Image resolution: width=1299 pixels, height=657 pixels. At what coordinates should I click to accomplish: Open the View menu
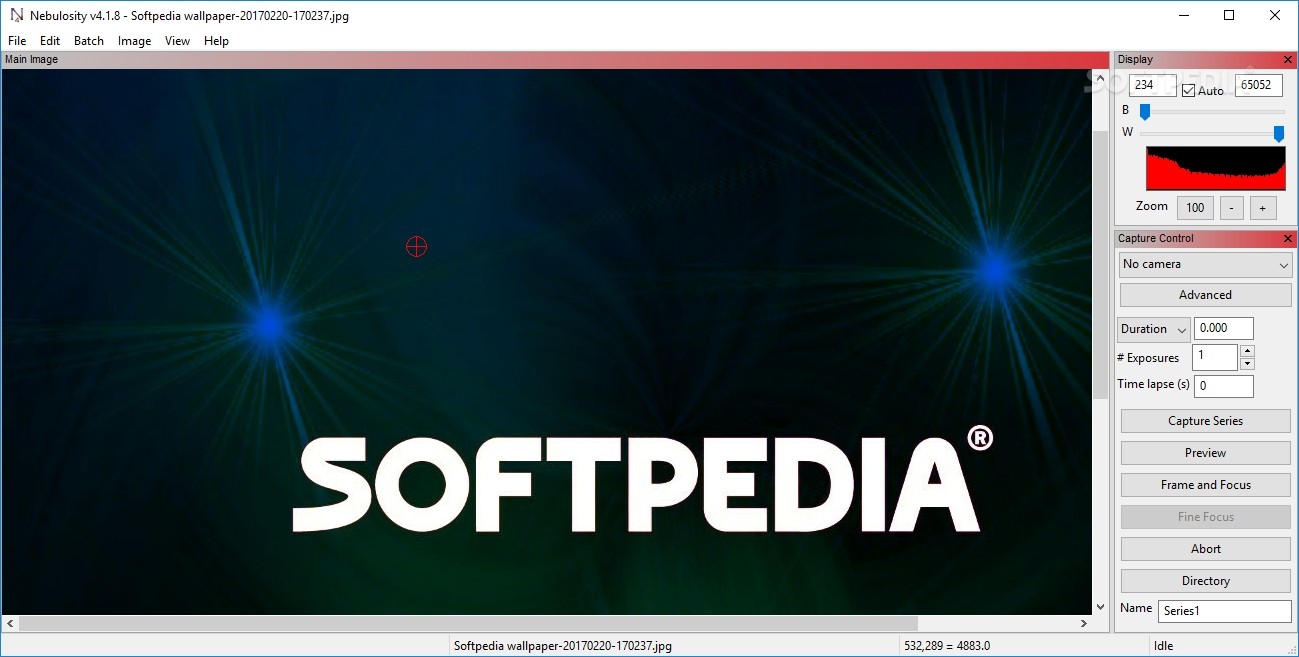click(177, 41)
